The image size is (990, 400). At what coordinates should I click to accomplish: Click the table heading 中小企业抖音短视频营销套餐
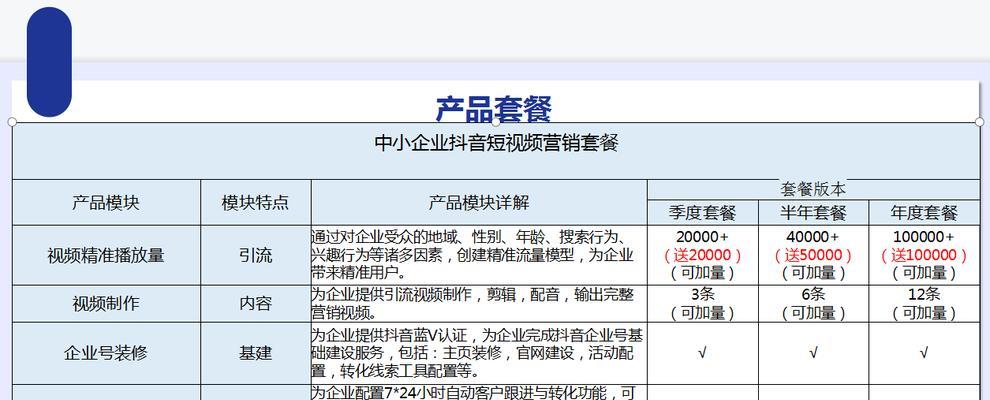(496, 143)
